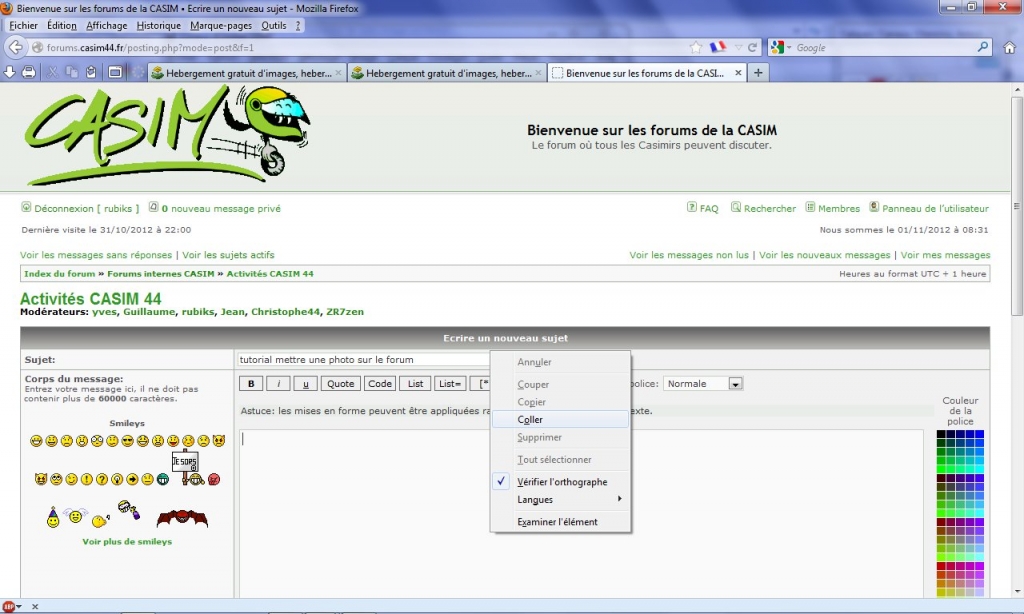
Task: Select 'Coller' from the context menu
Action: click(531, 420)
